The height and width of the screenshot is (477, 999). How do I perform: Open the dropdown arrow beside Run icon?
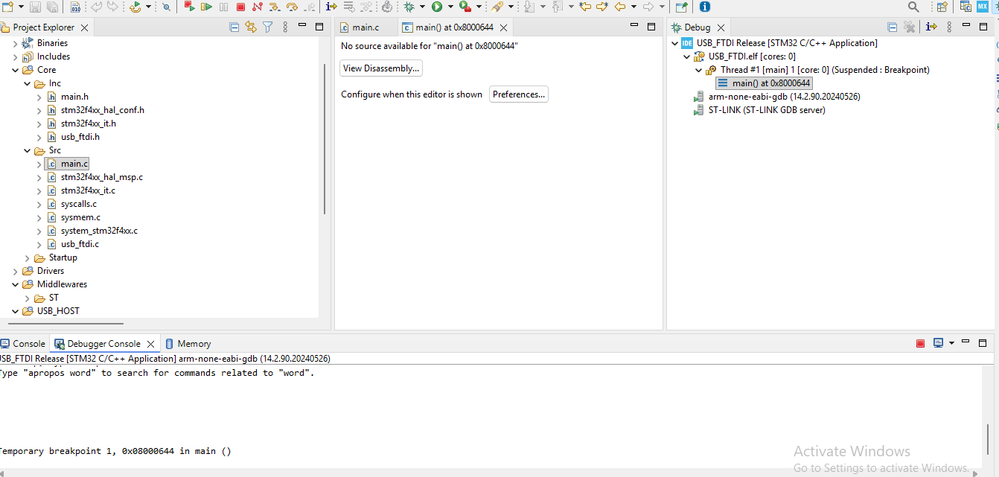450,6
